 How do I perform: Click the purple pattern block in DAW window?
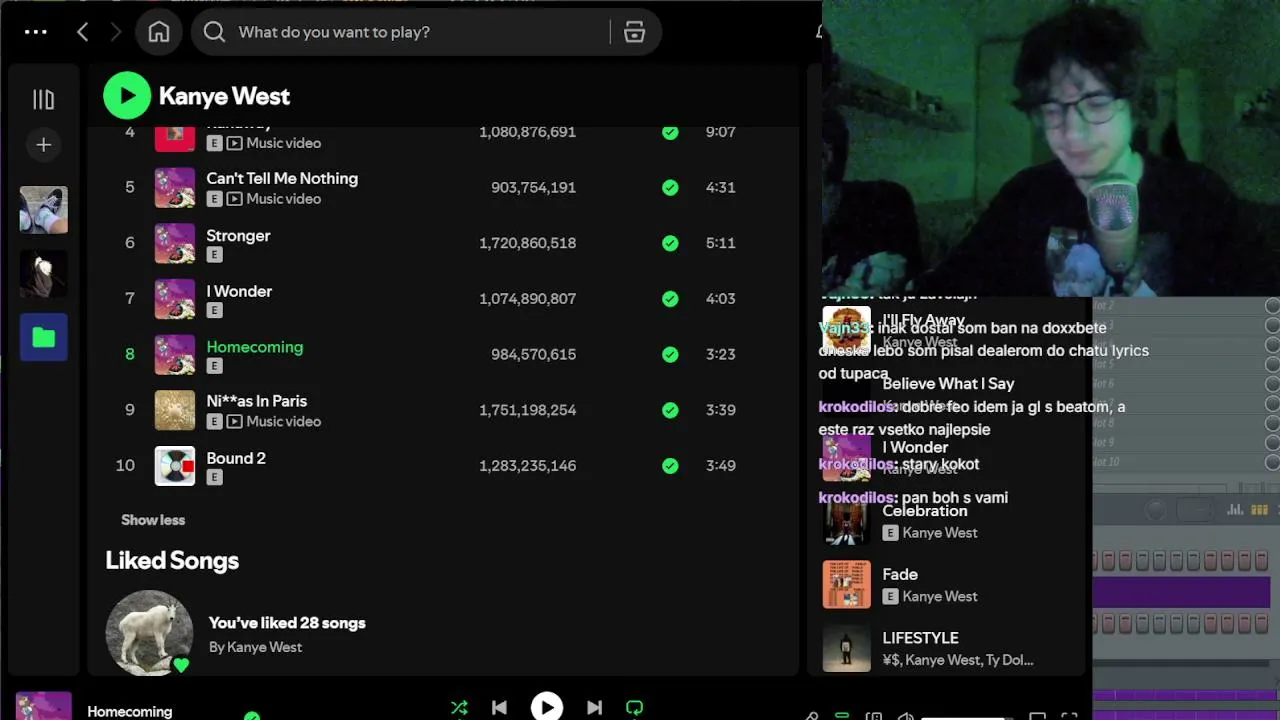pos(1181,593)
